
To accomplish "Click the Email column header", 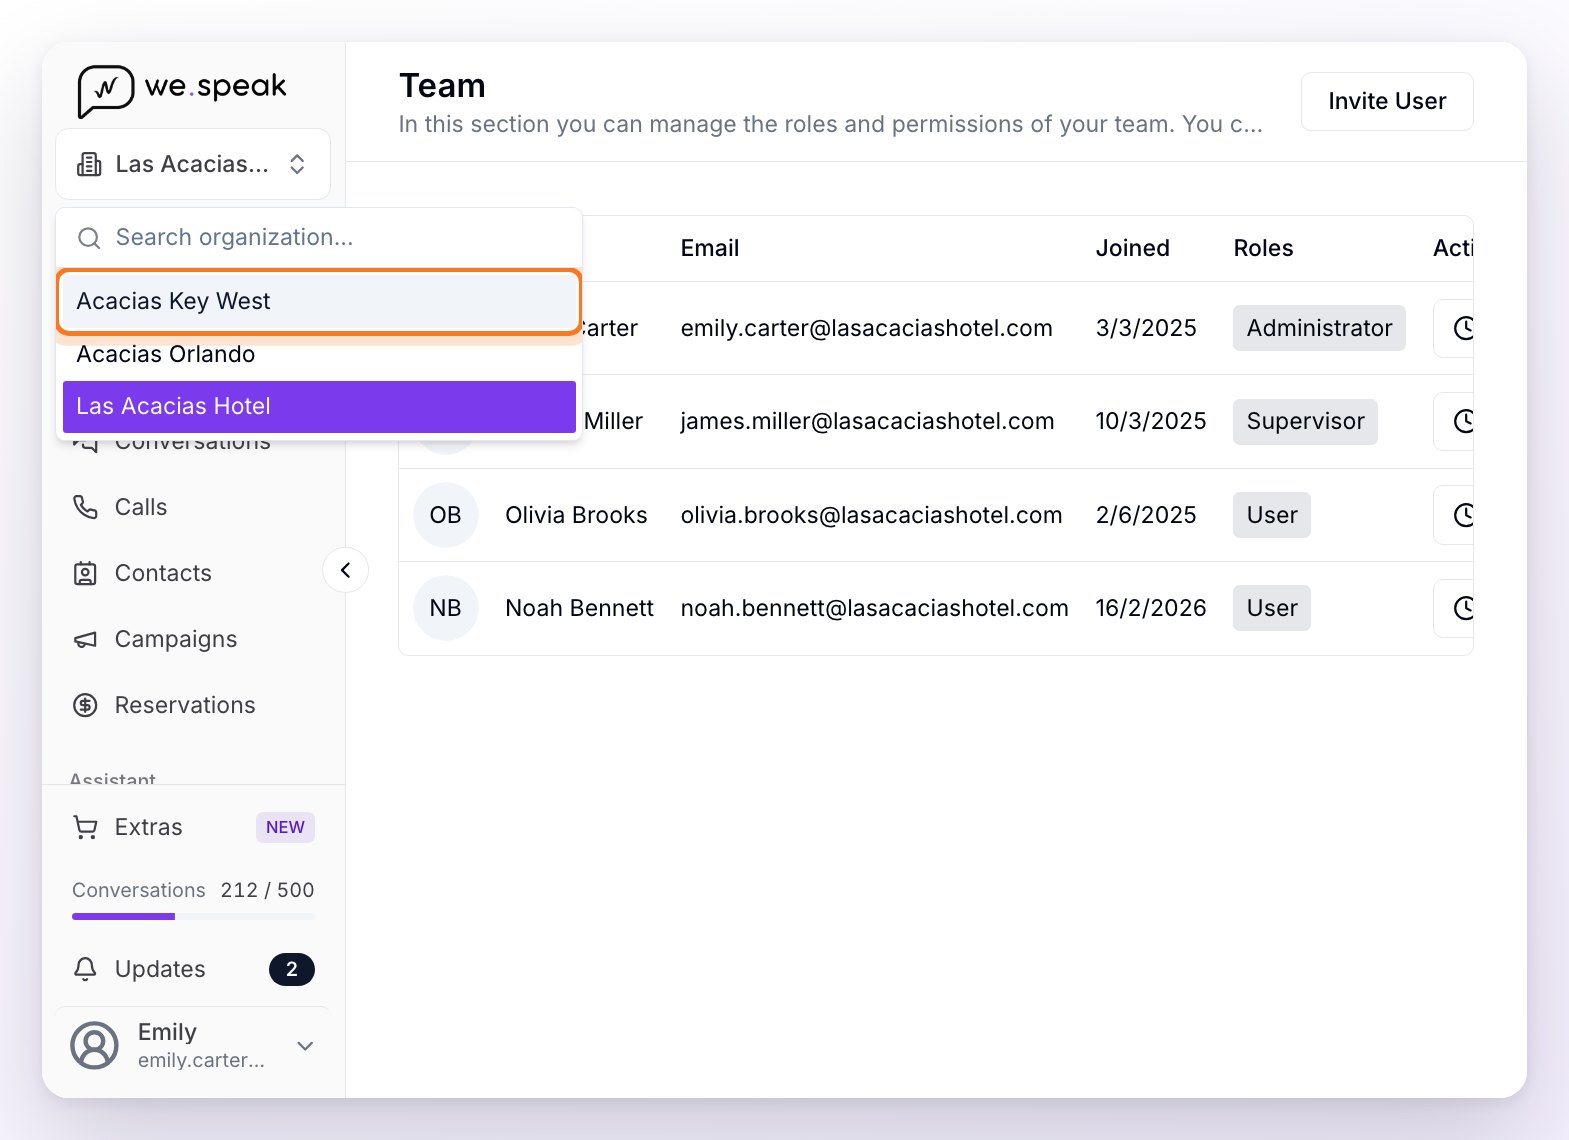I will (710, 248).
